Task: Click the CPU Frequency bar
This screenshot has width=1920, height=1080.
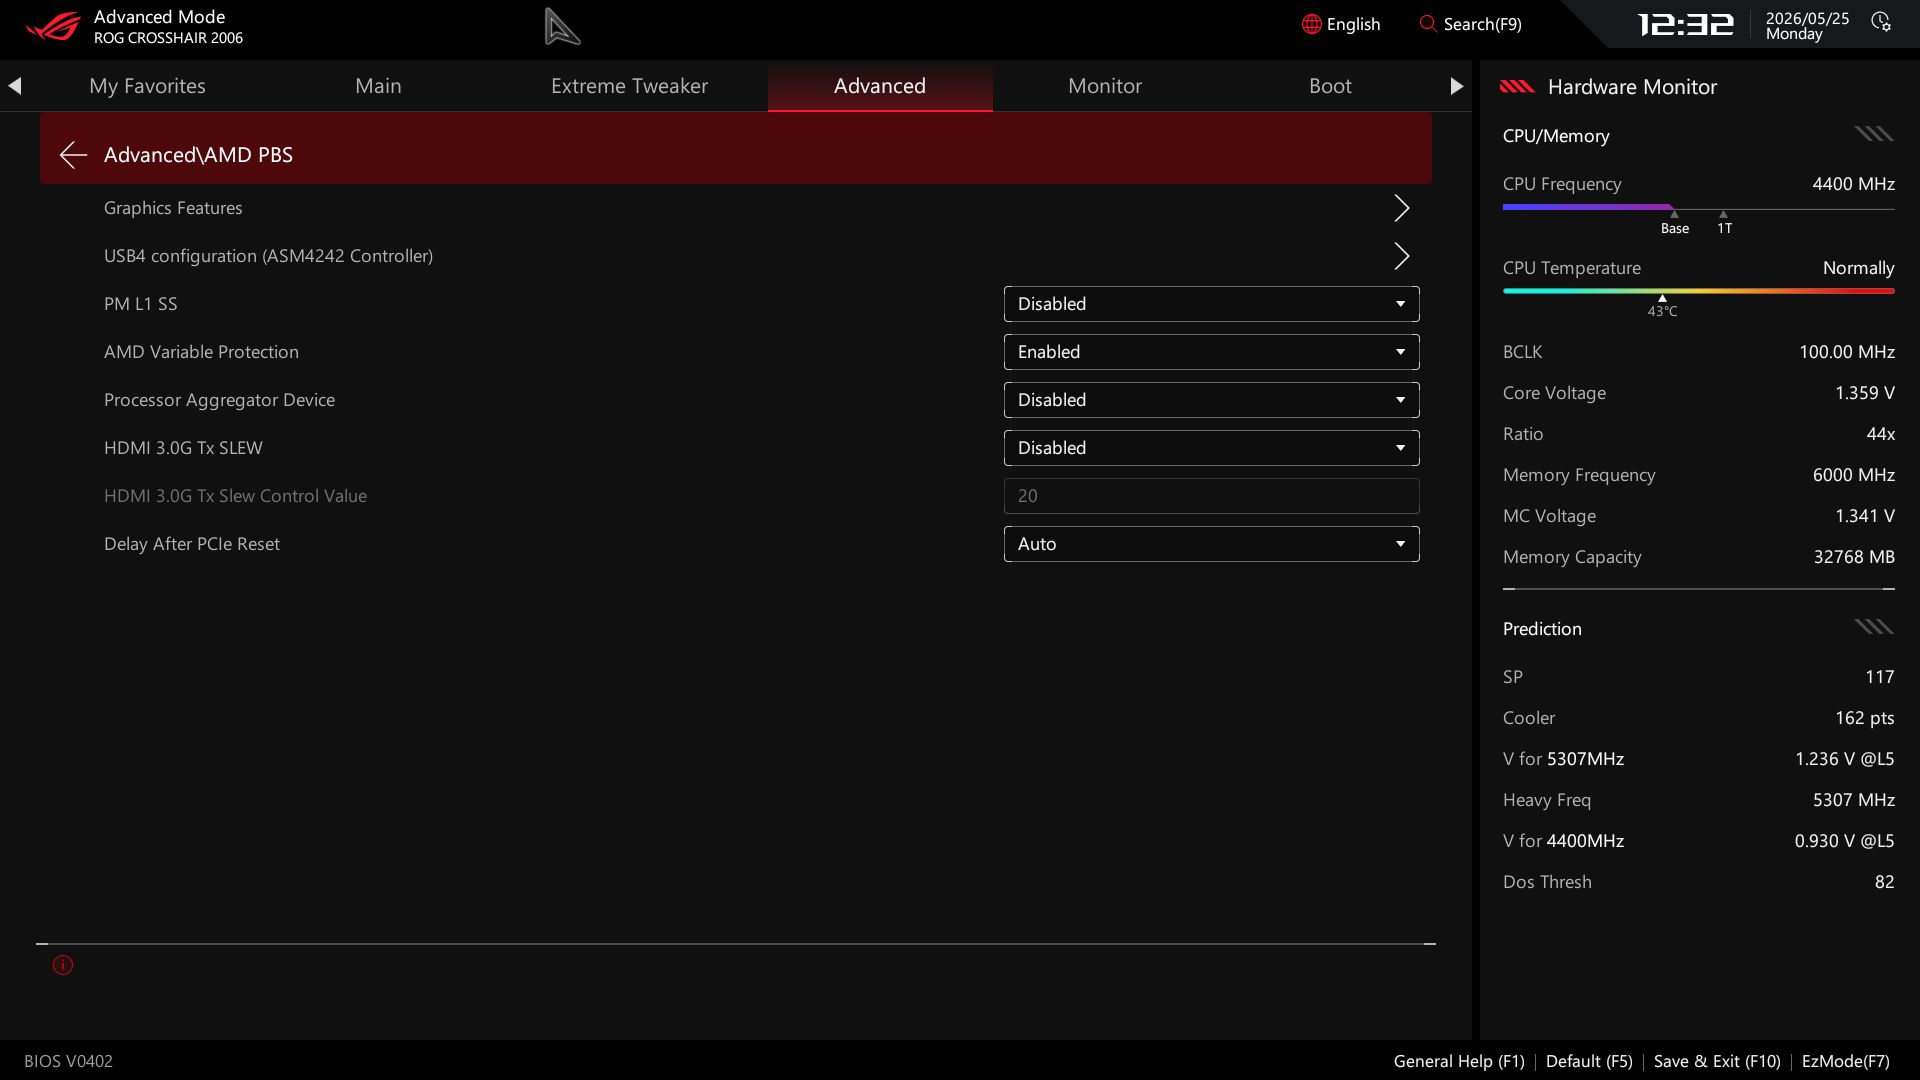Action: 1698,208
